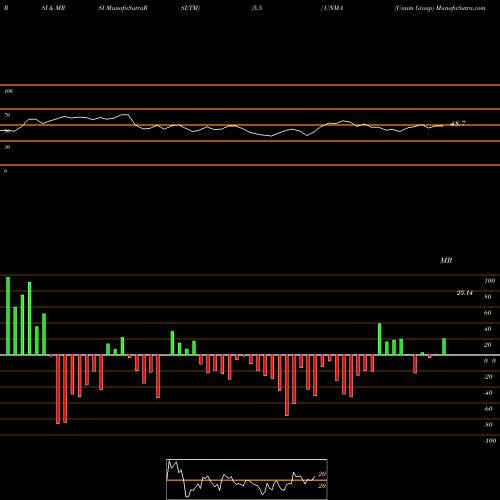Click the last green MR bar on right
Screen dimensions: 500x500
point(444,347)
